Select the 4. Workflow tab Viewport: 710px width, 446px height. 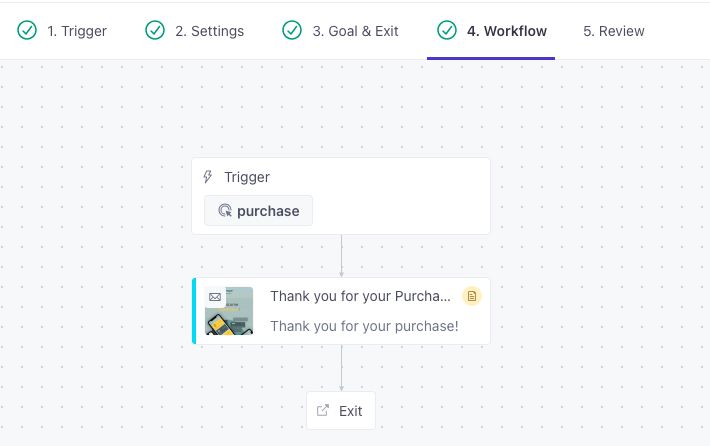(506, 31)
